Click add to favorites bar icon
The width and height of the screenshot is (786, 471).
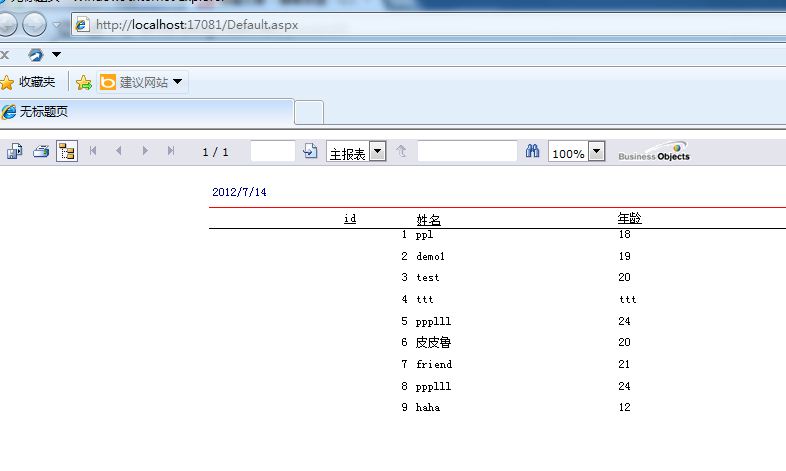click(x=84, y=82)
